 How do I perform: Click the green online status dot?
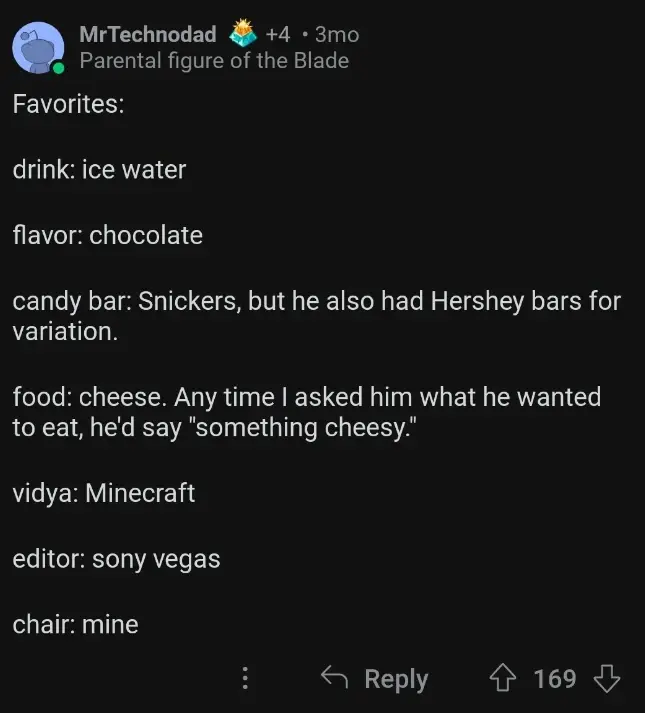(59, 68)
